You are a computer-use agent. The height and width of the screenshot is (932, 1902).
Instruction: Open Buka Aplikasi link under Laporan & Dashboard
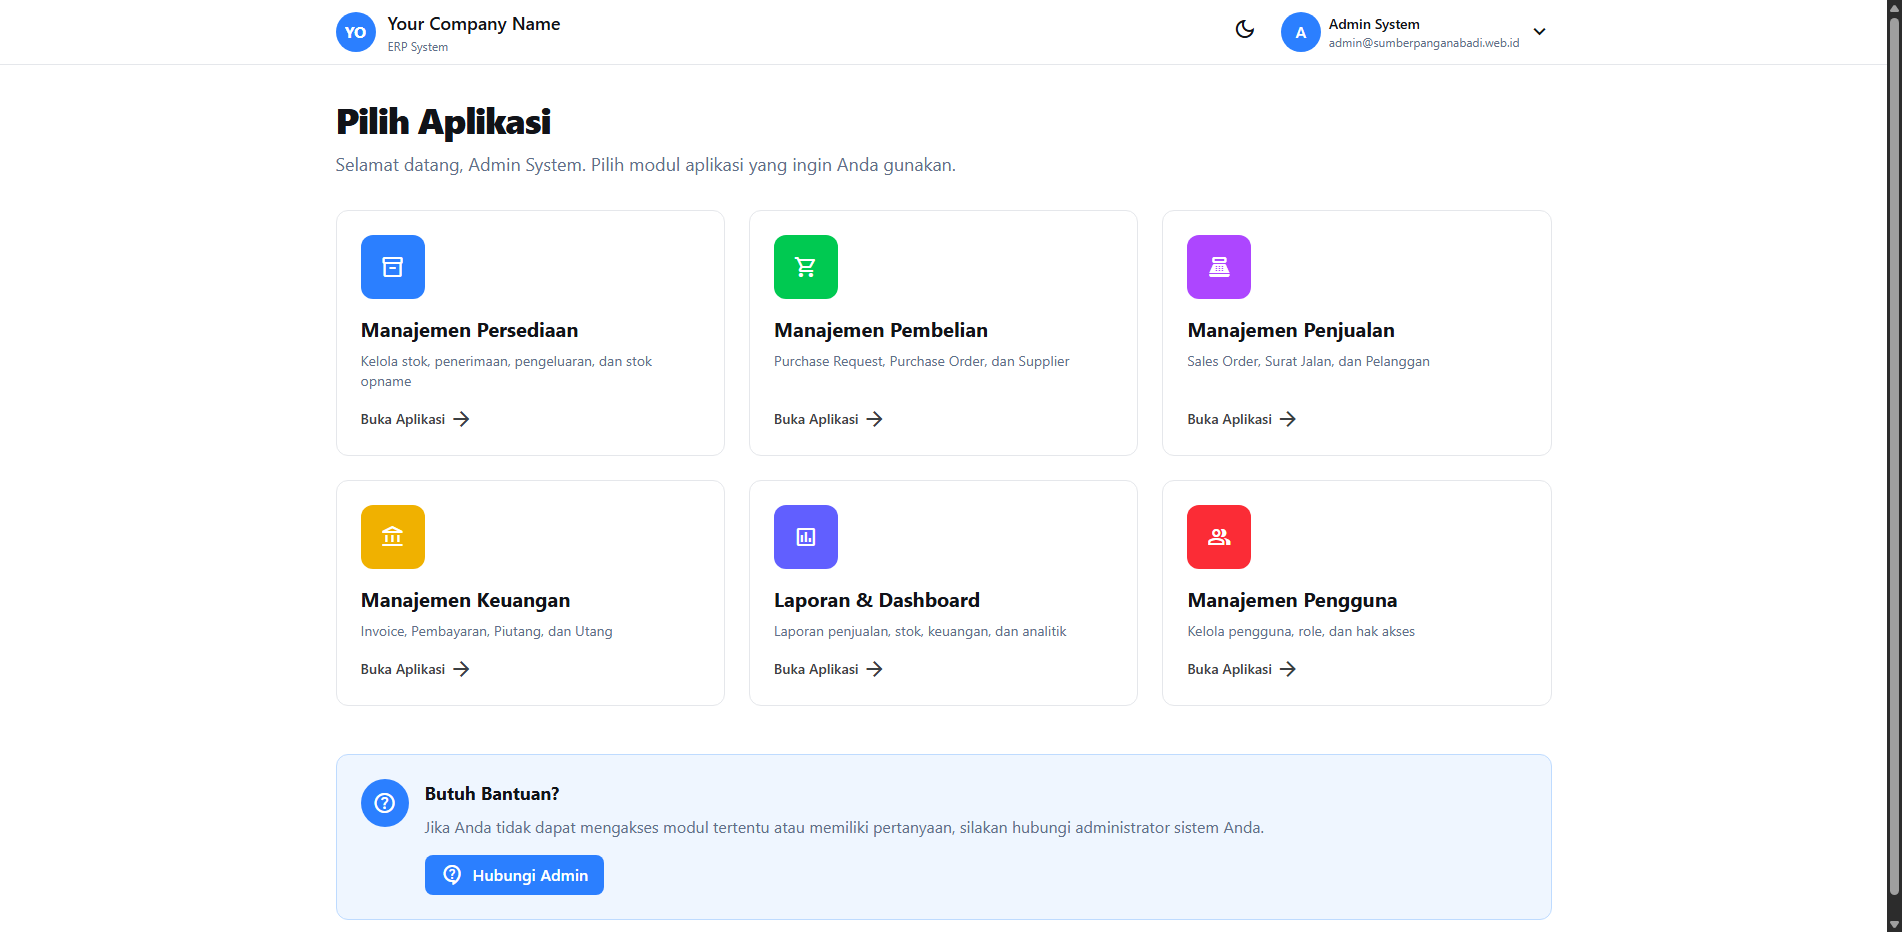827,669
